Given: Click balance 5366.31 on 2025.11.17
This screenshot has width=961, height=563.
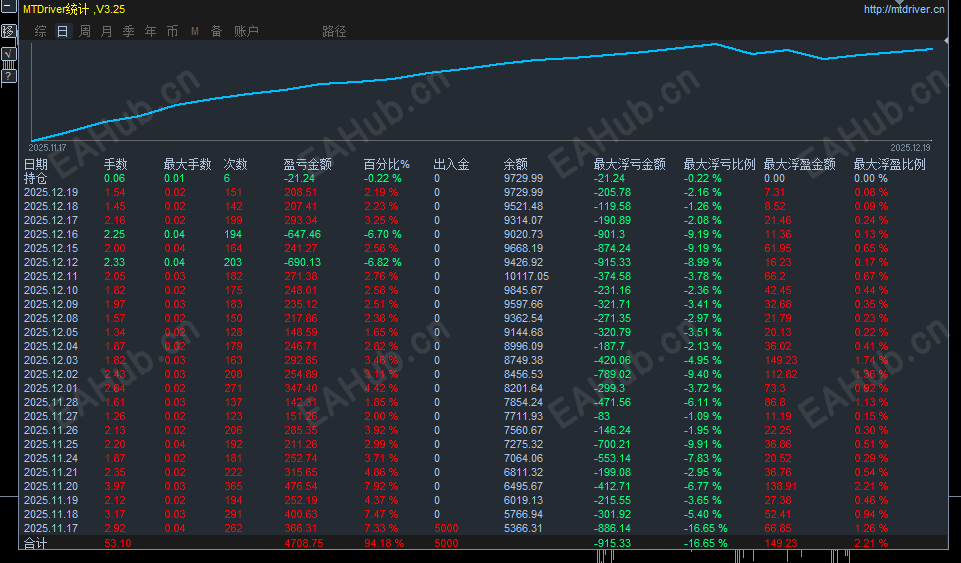Looking at the screenshot, I should (523, 528).
